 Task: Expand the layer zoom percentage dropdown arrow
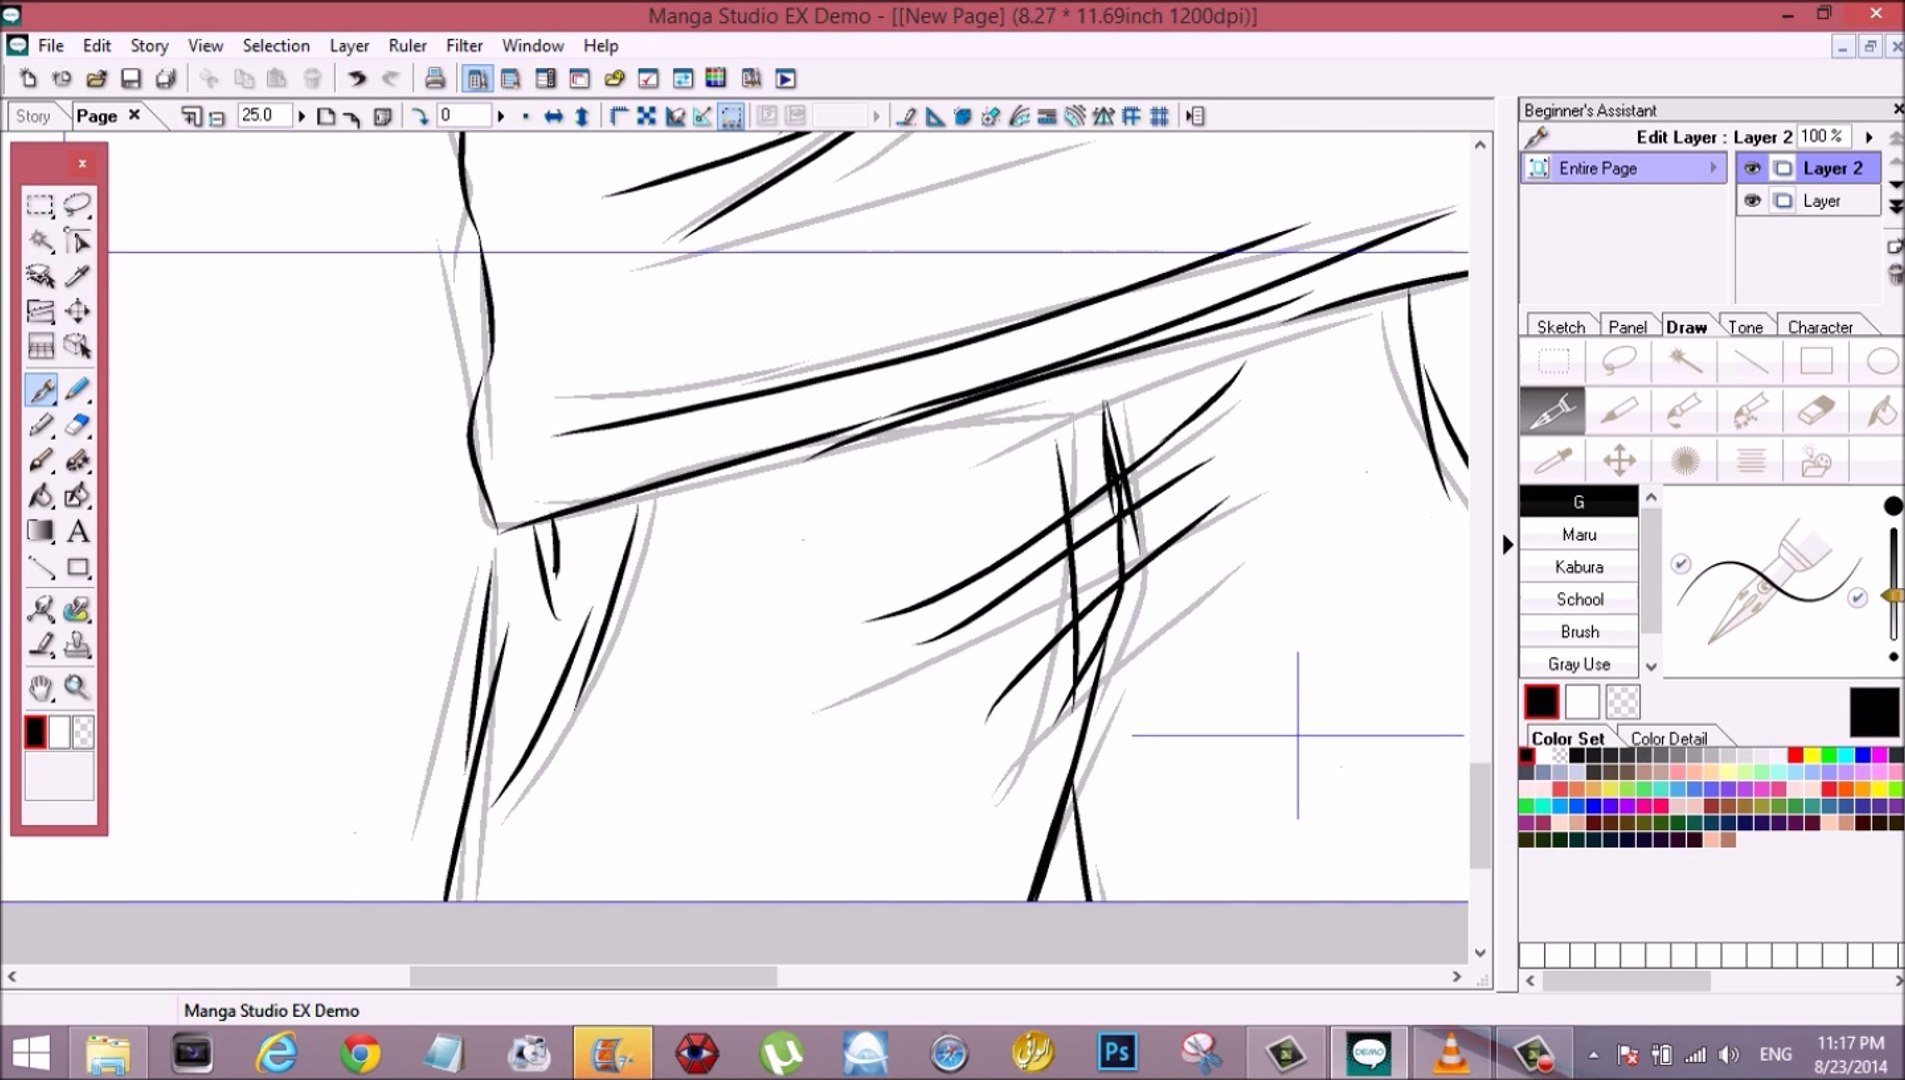(1868, 136)
